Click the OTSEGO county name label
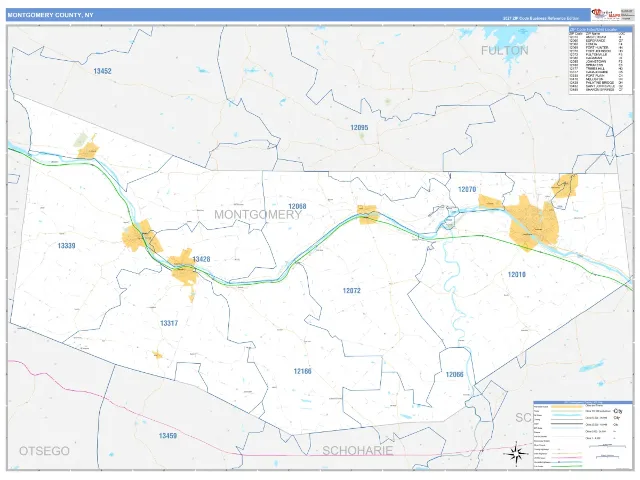The height and width of the screenshot is (480, 640). 44,451
